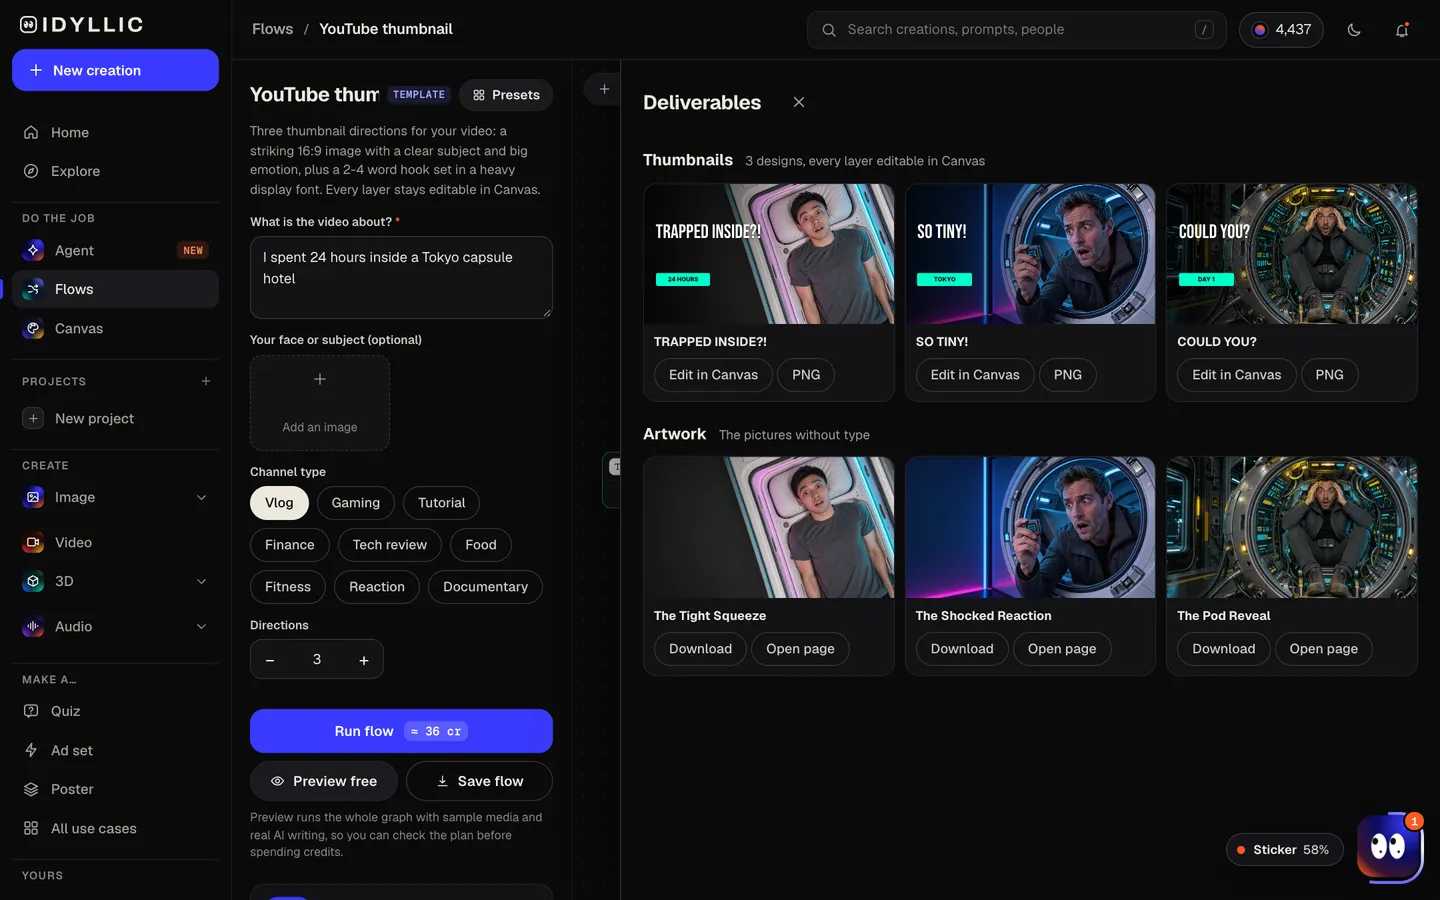The height and width of the screenshot is (900, 1440).
Task: Toggle dark mode moon icon
Action: coord(1354,30)
